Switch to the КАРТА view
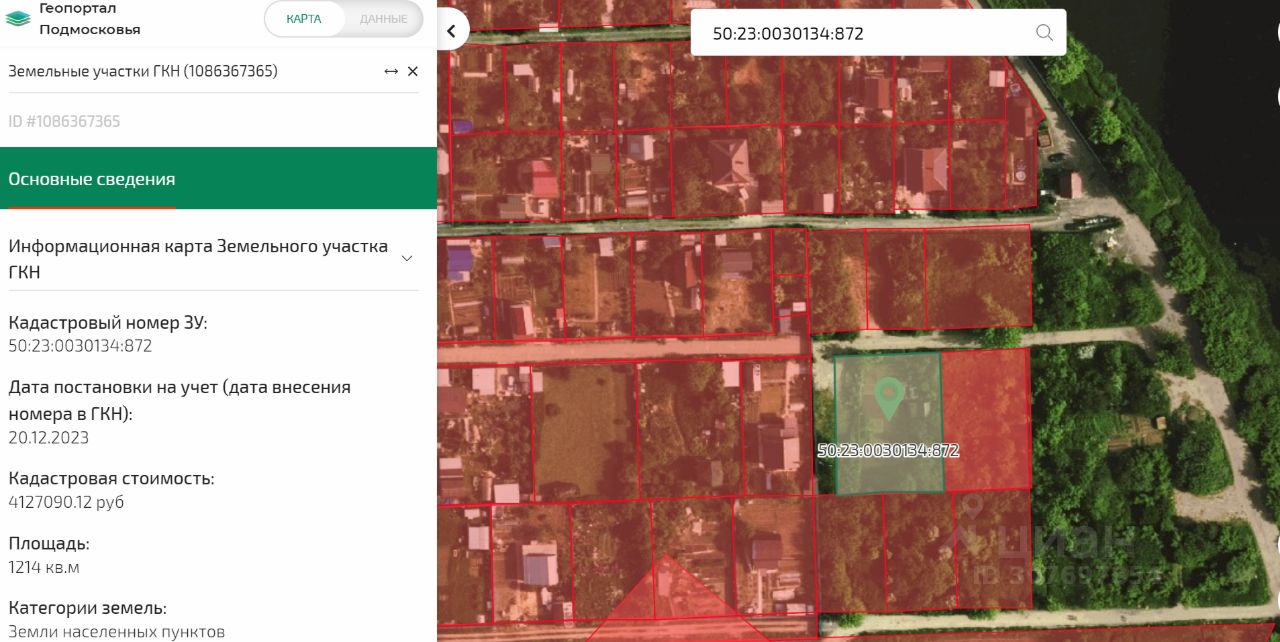 304,19
